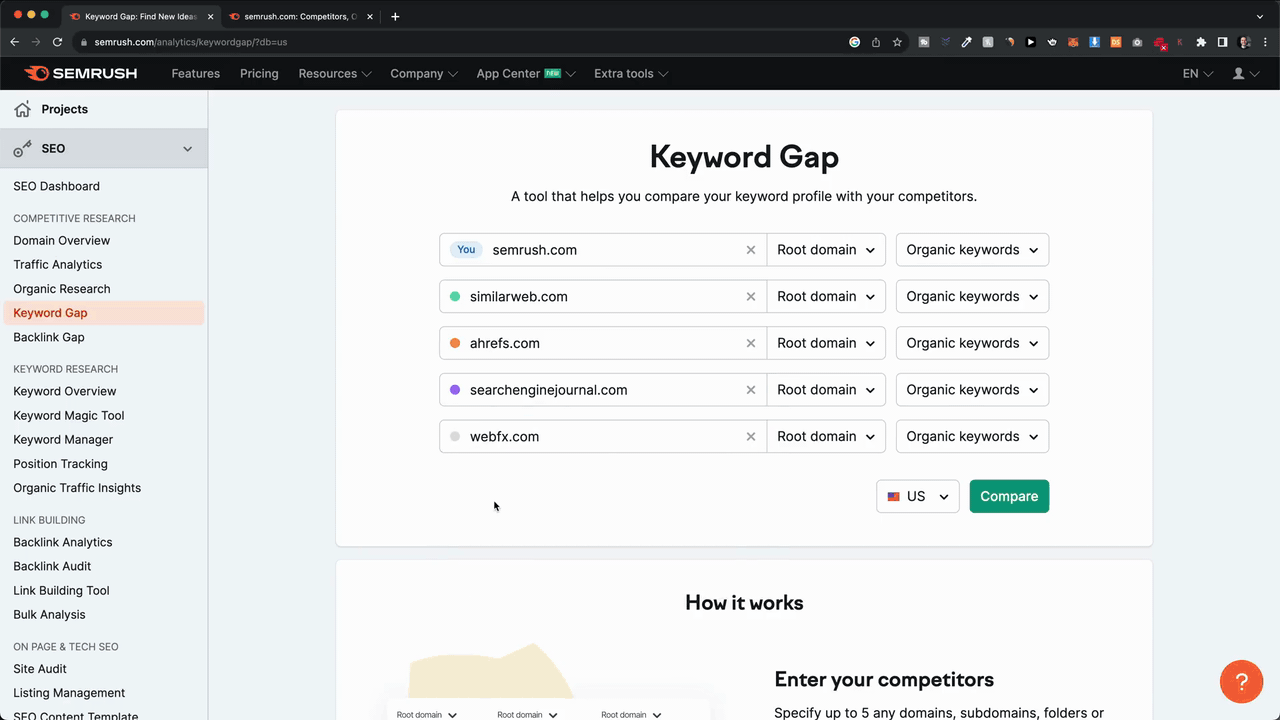
Task: Select Keyword Gap in sidebar
Action: [x=104, y=313]
